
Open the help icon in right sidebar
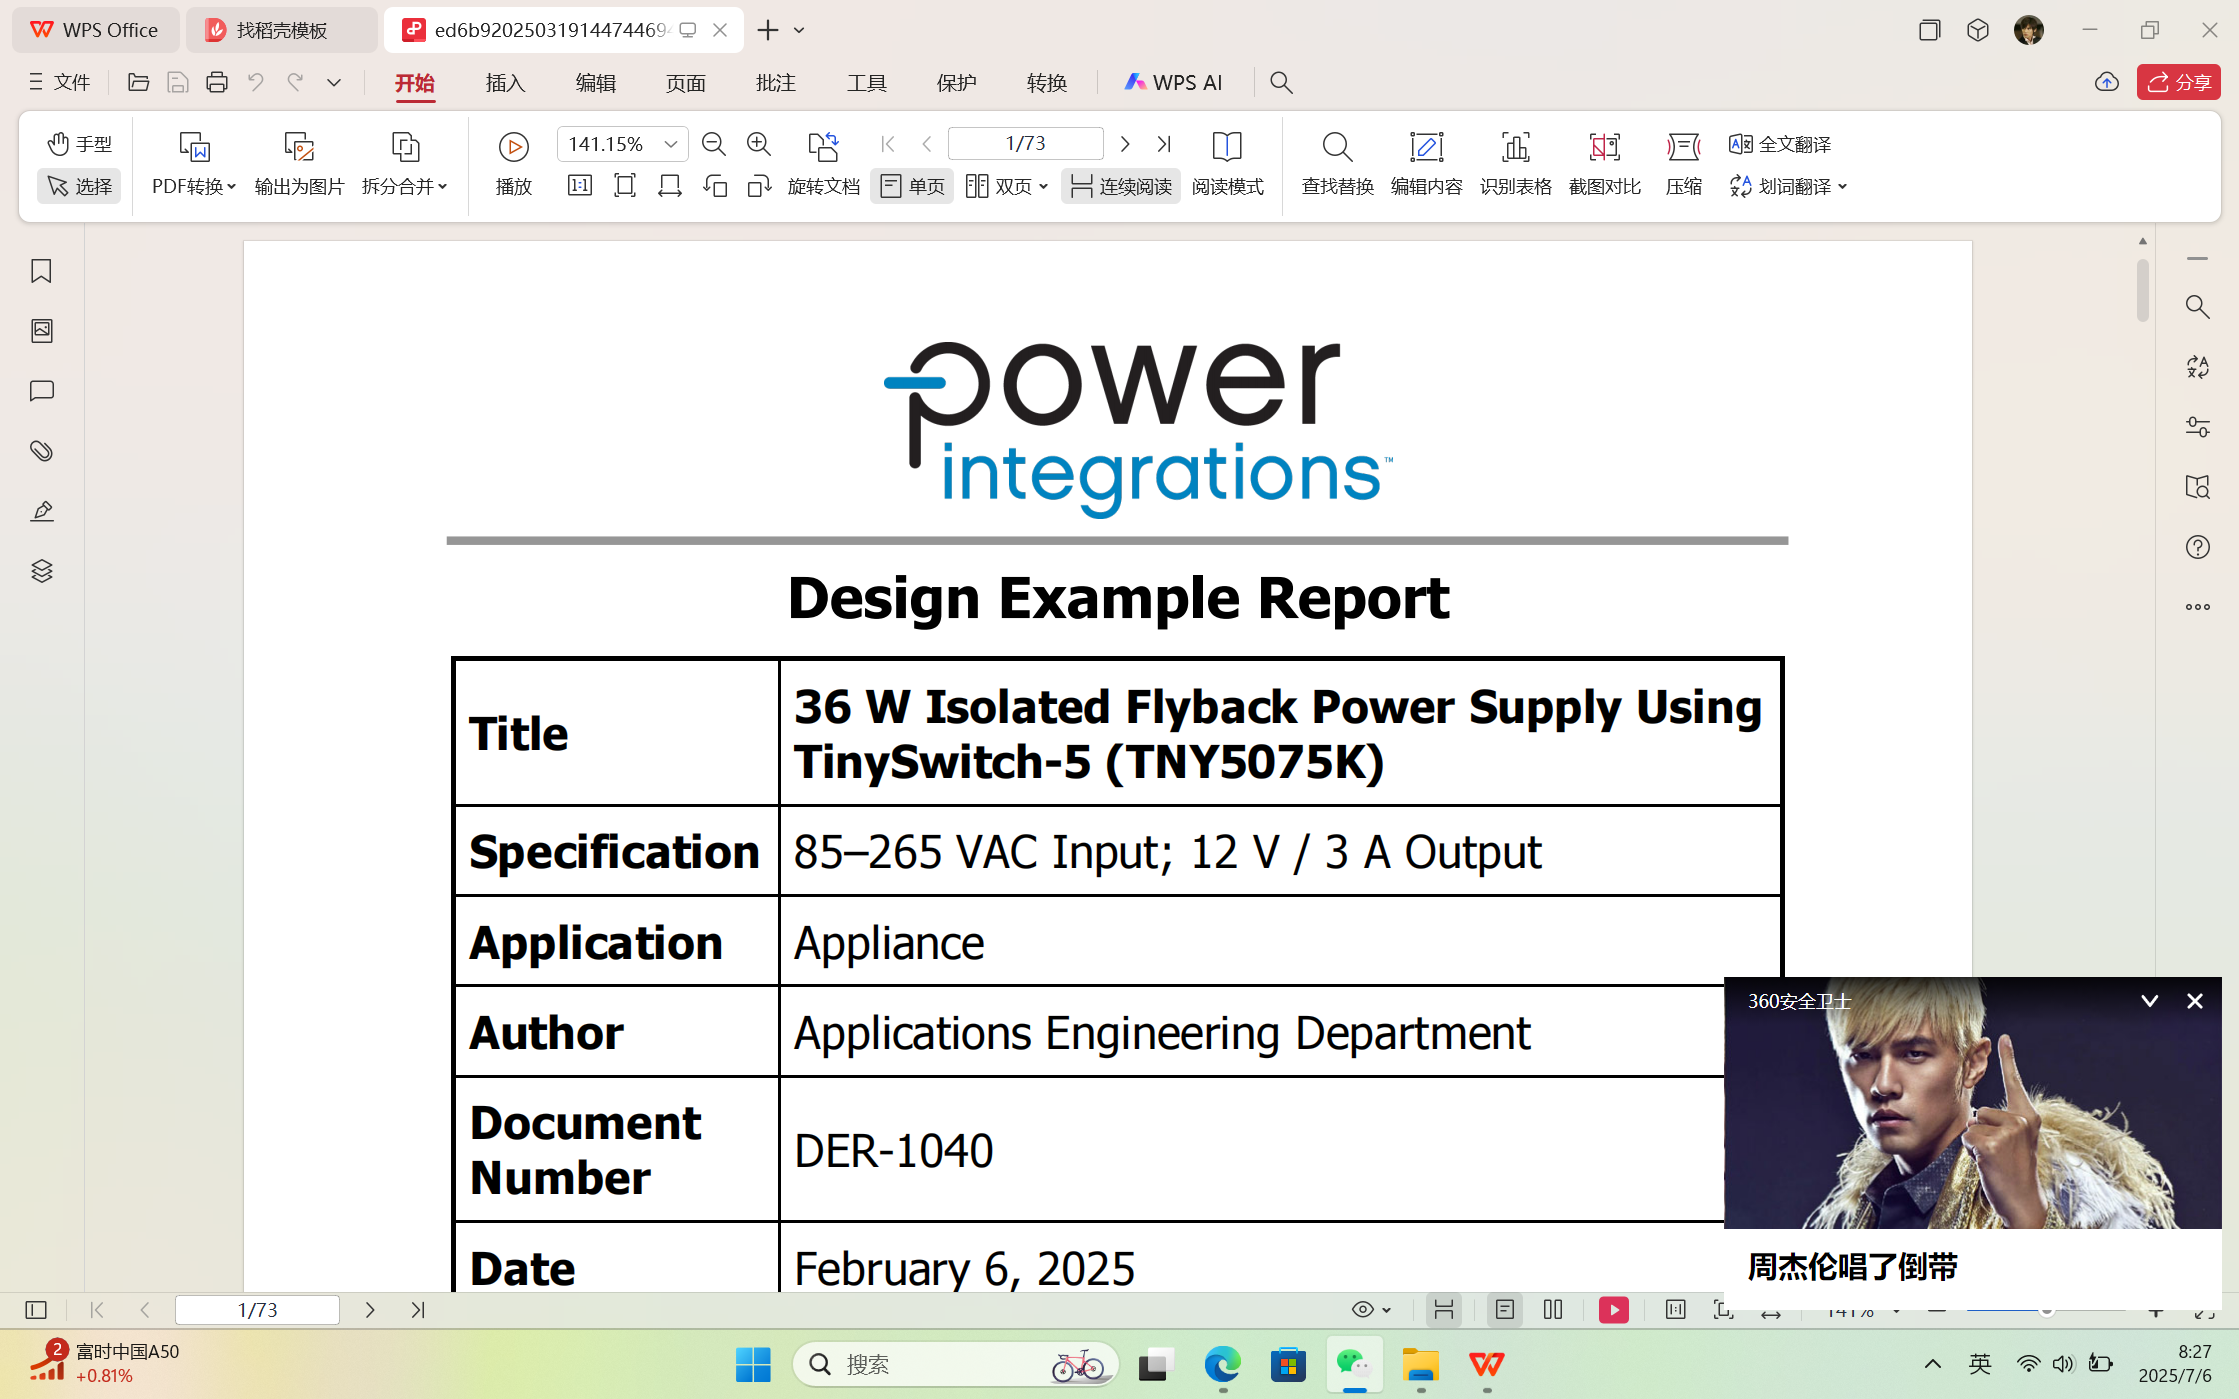tap(2197, 547)
